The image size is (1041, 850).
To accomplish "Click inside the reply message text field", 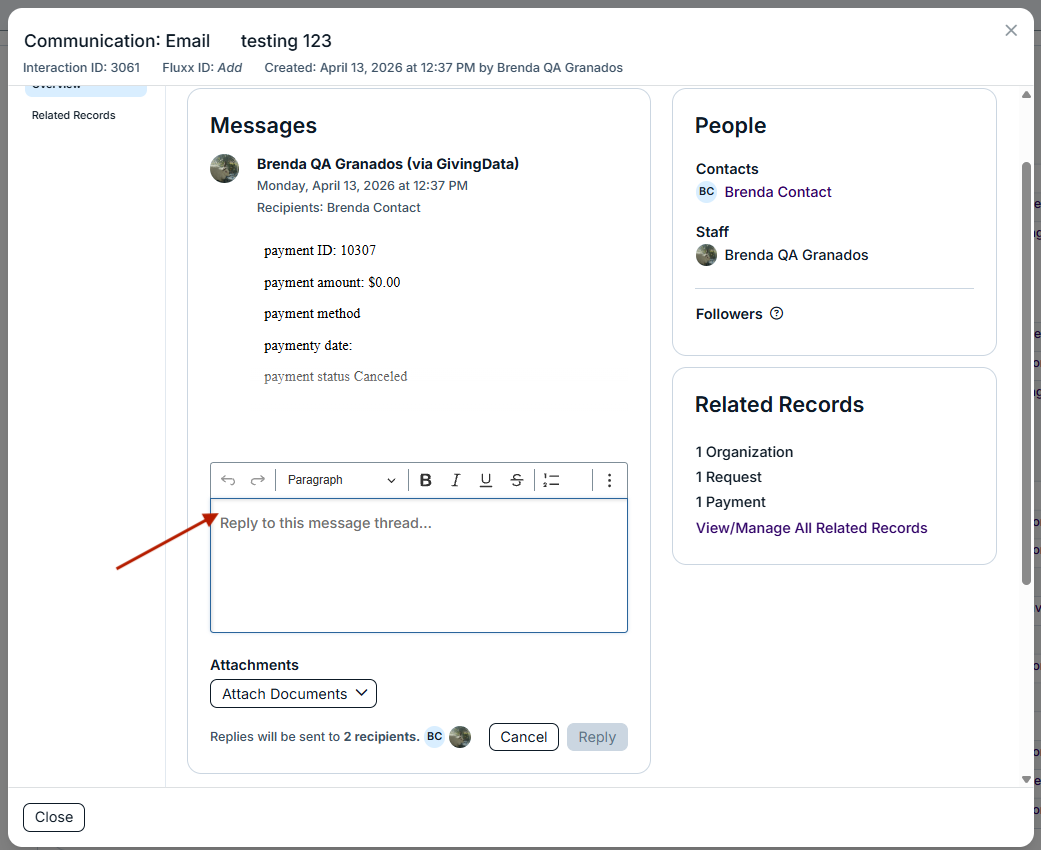I will coord(419,565).
